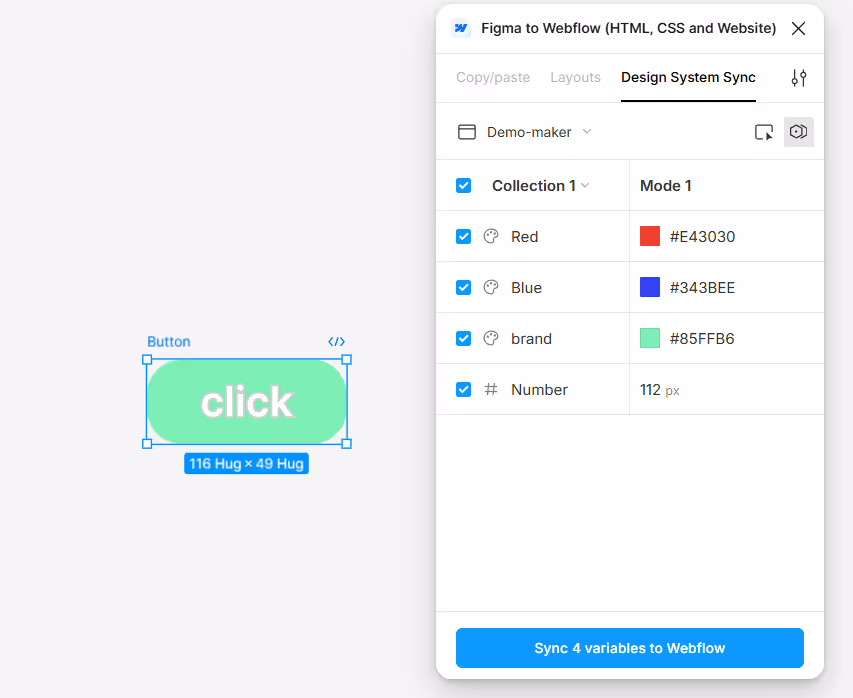
Task: Click the green #85FFB6 color swatch
Action: tap(650, 338)
